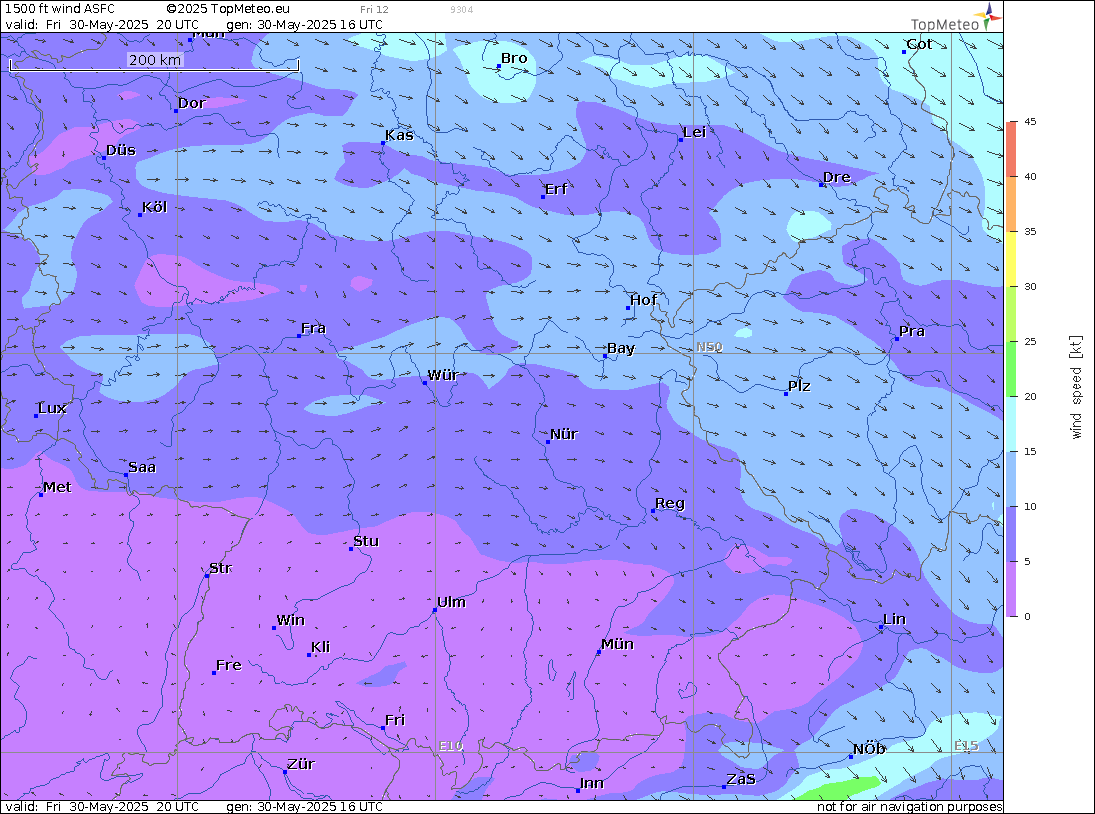The height and width of the screenshot is (814, 1095).
Task: Select the 'Lei' Leipzig label
Action: 695,133
